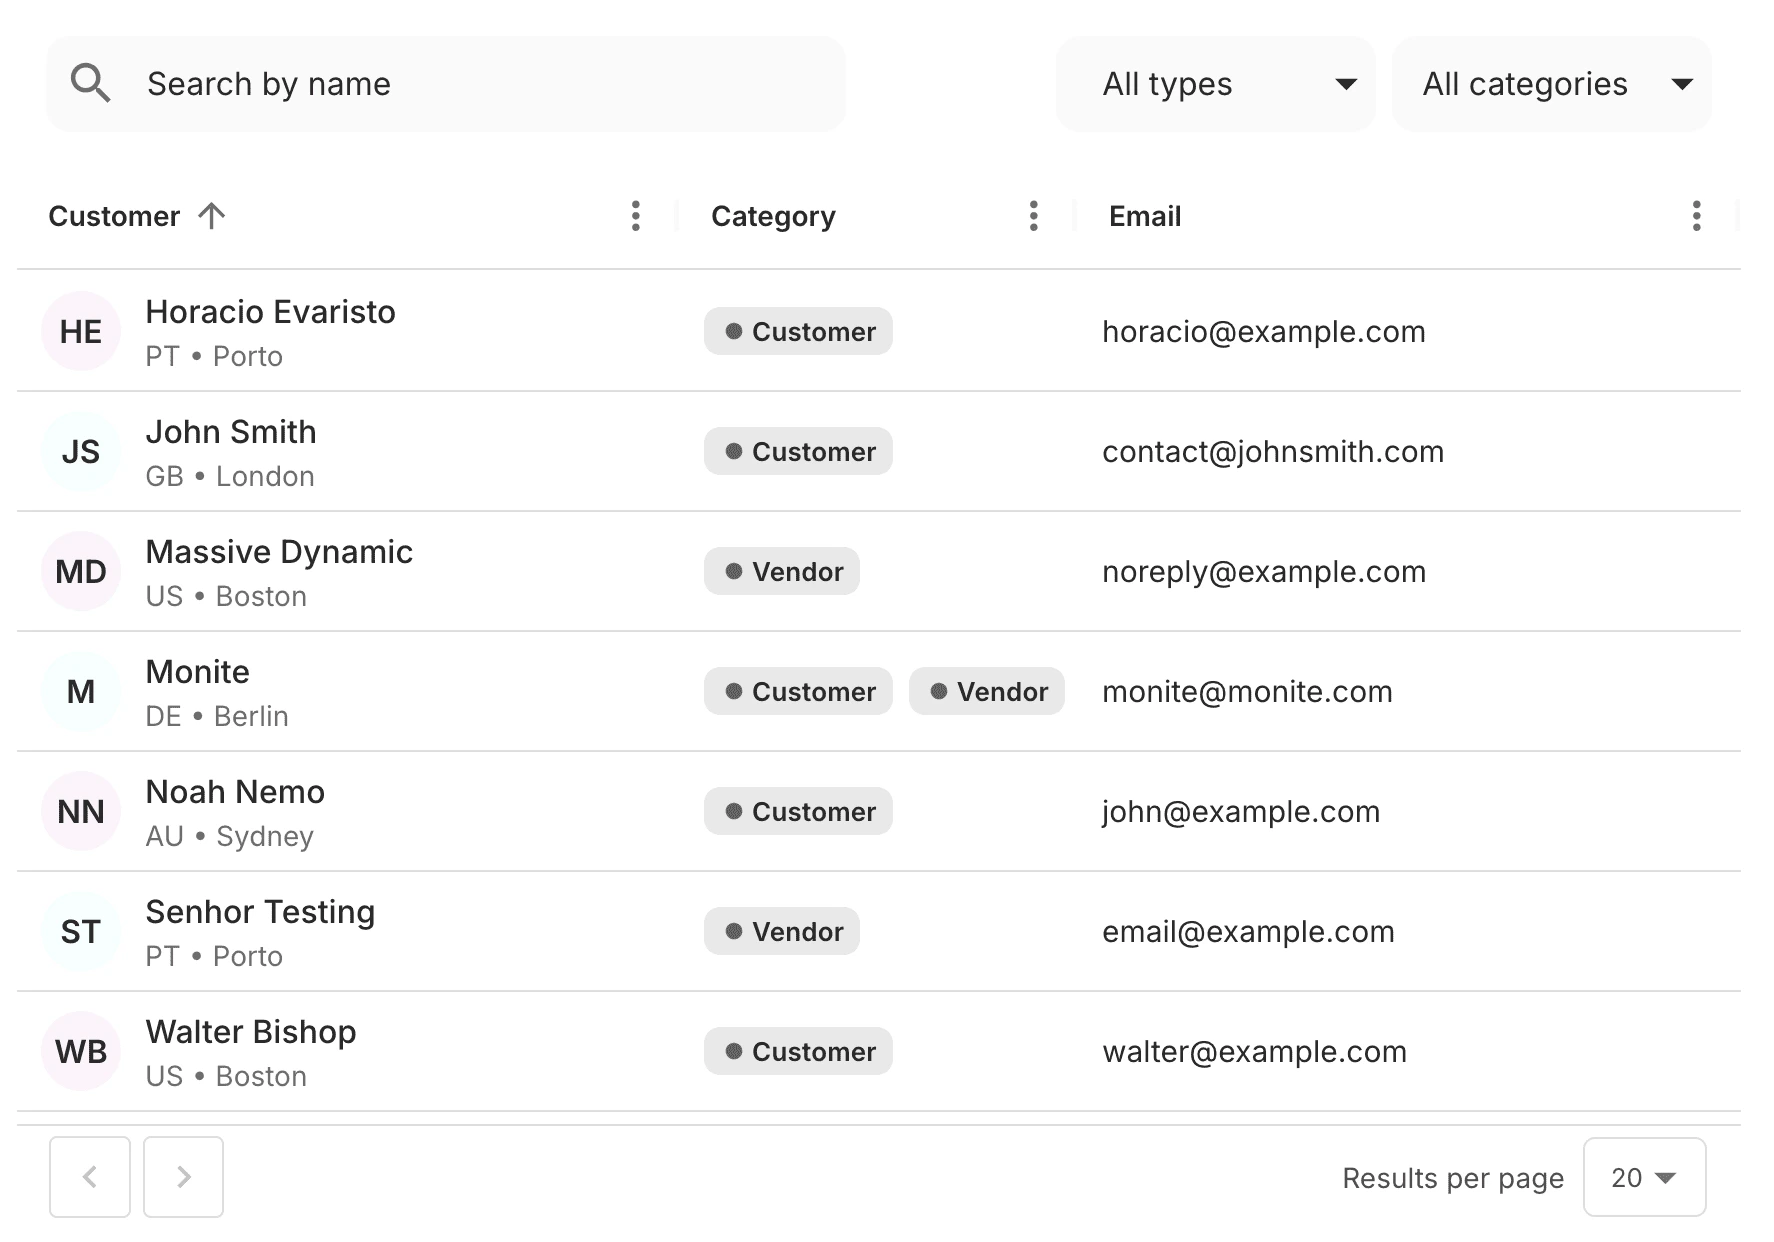Image resolution: width=1774 pixels, height=1242 pixels.
Task: Go to the previous results page
Action: coord(90,1177)
